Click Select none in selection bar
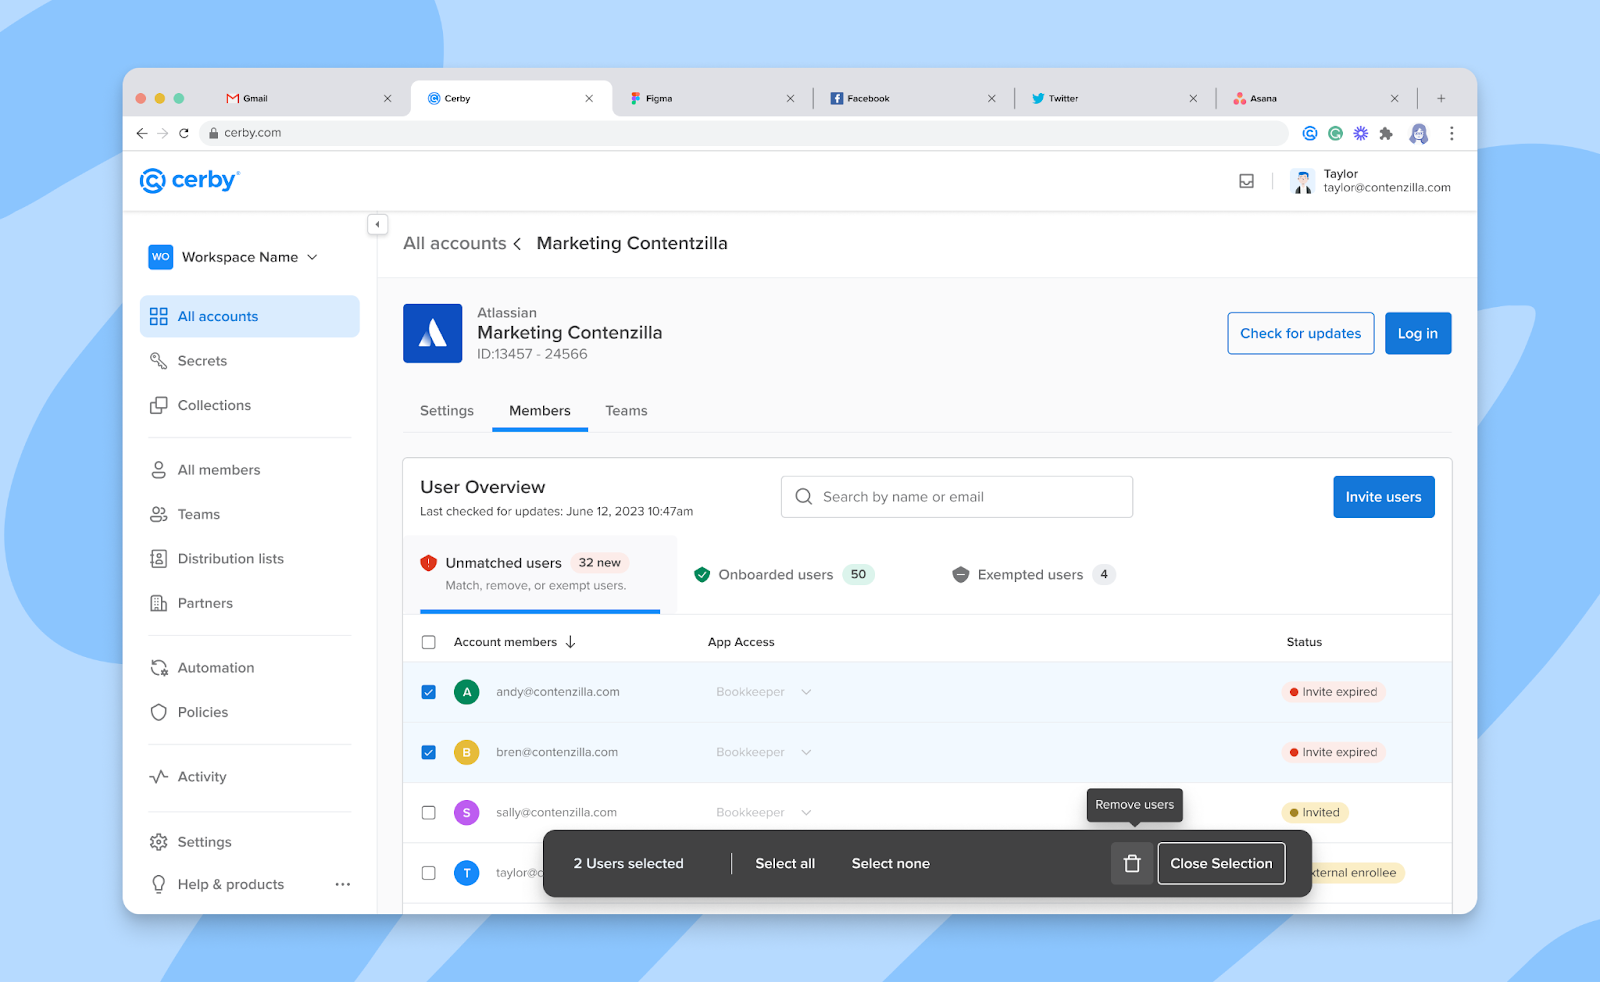Viewport: 1600px width, 982px height. pos(891,864)
